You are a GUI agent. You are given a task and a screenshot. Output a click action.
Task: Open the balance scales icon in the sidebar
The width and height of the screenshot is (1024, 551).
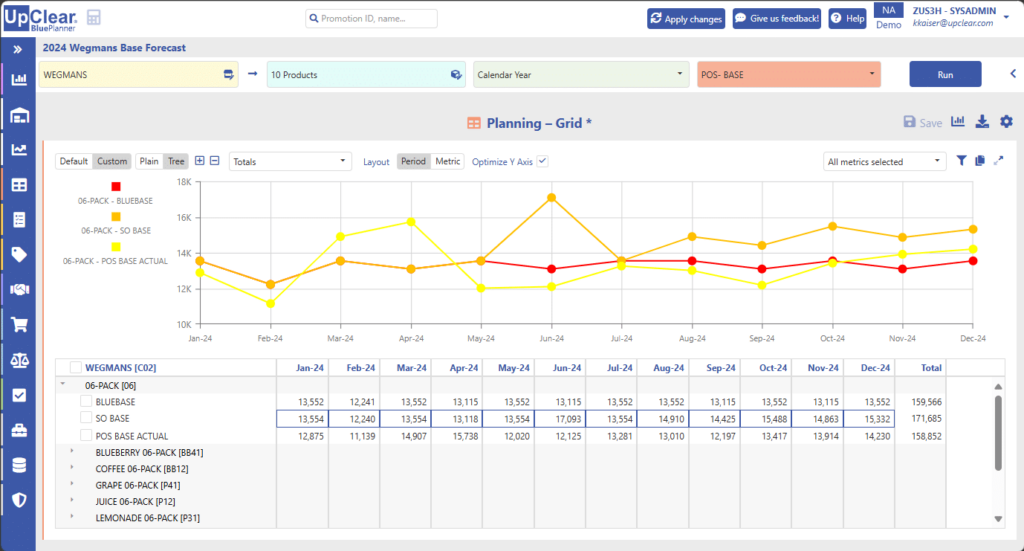coord(19,360)
